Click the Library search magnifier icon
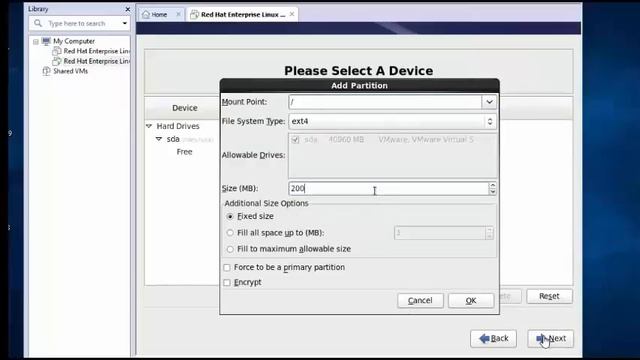Viewport: 640px width, 360px height. 38,23
